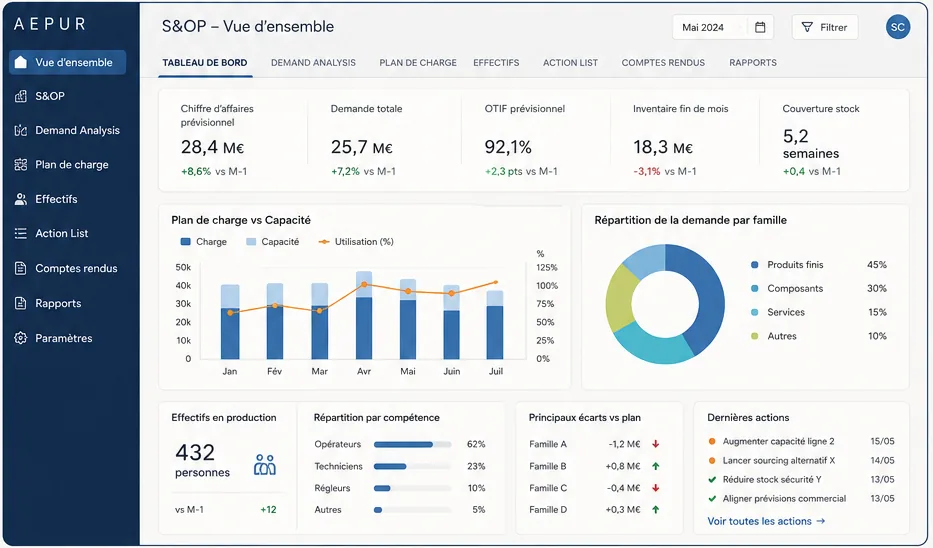Screen dimensions: 933x548
Task: Open the SC user avatar
Action: 897,27
